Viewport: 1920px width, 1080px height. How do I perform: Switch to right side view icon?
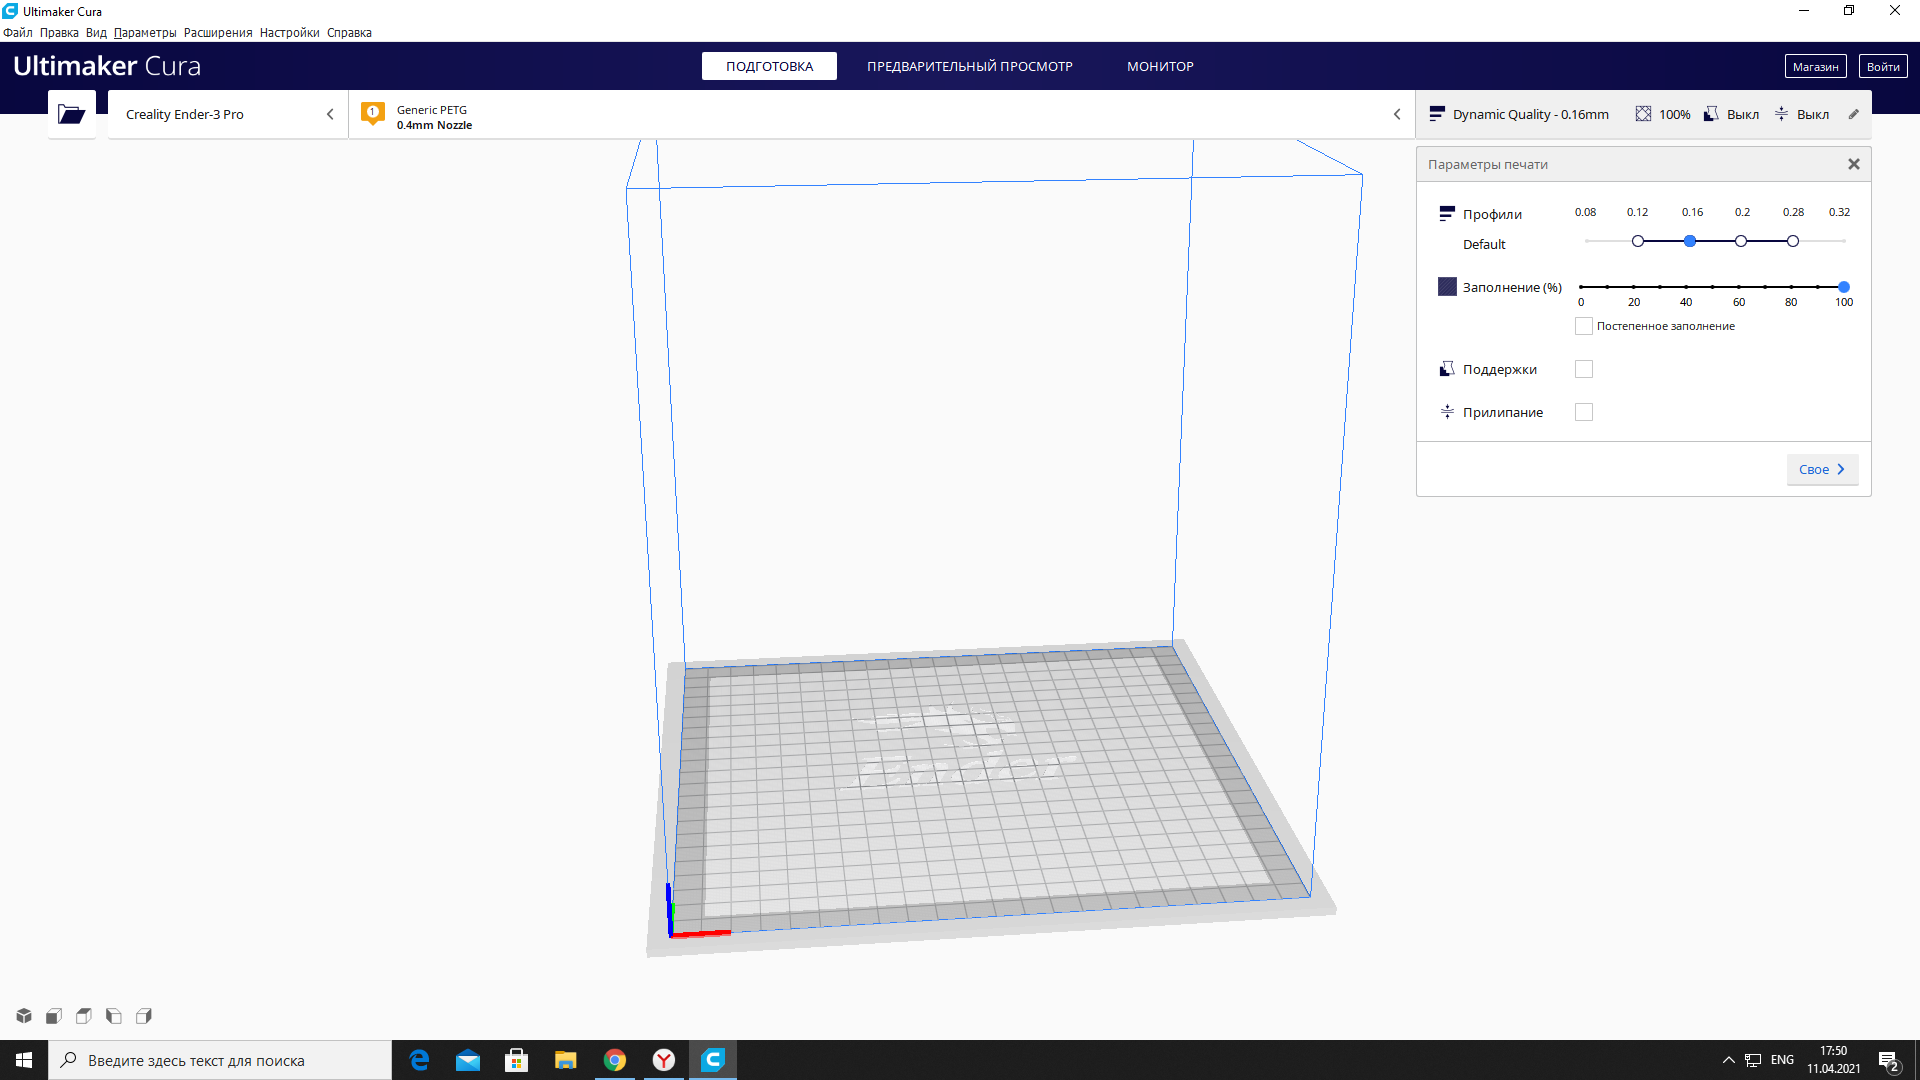(144, 1016)
